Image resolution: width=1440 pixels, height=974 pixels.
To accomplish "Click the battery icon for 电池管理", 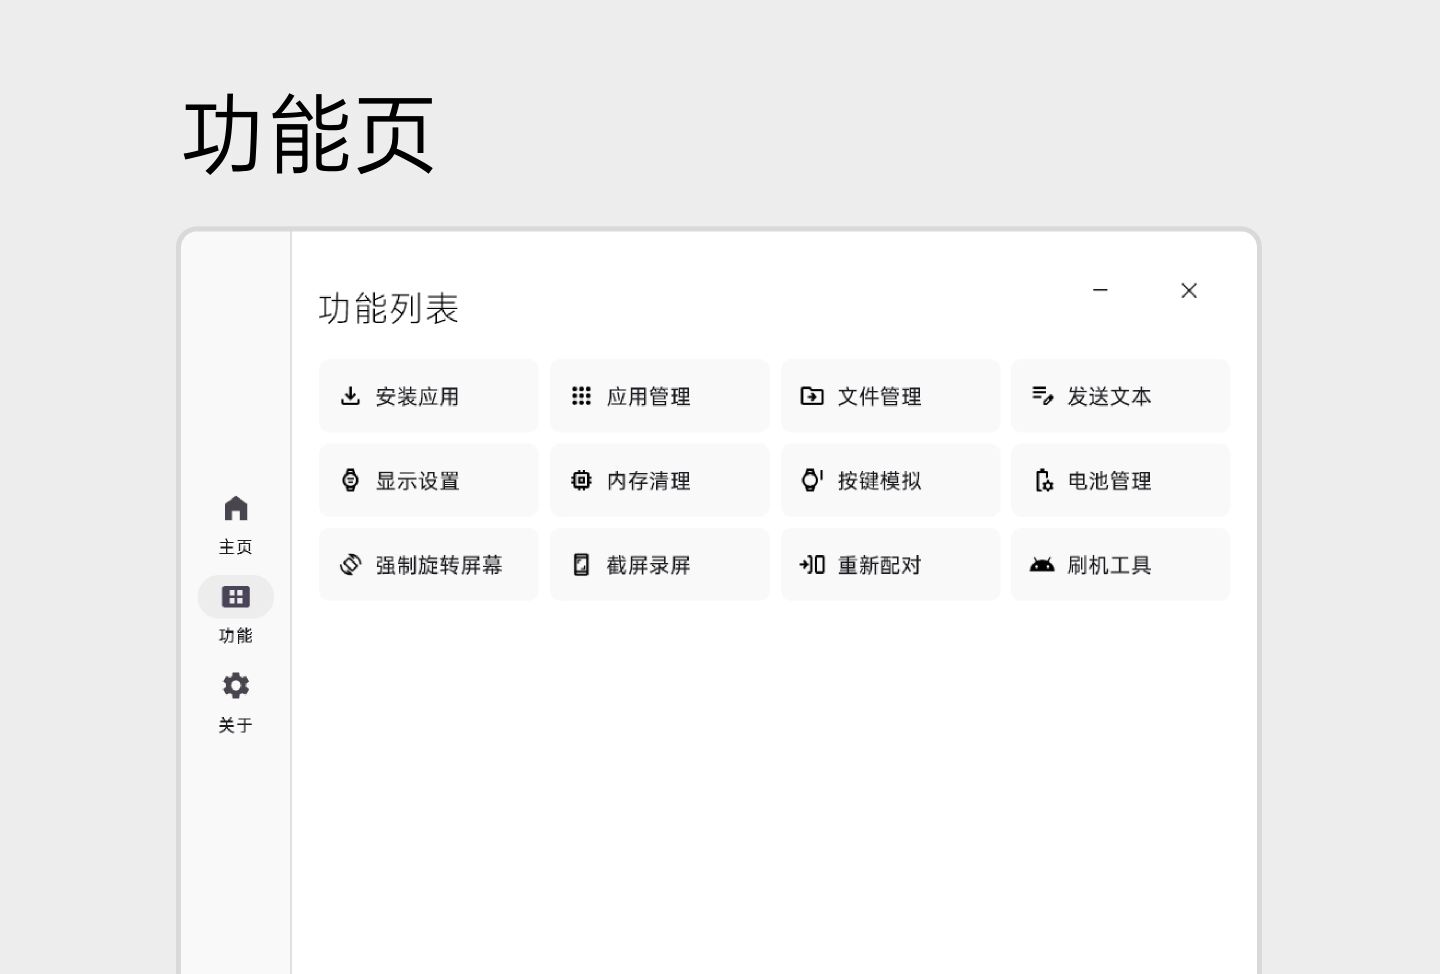I will [1042, 480].
